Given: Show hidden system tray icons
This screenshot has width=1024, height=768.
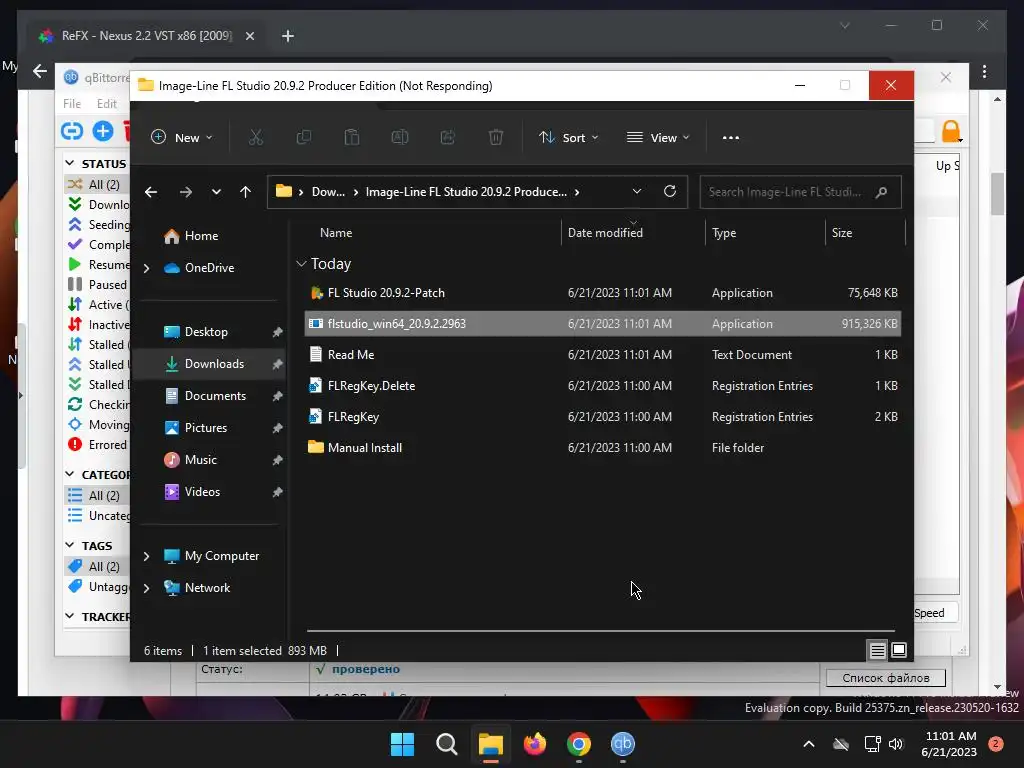Looking at the screenshot, I should (808, 744).
